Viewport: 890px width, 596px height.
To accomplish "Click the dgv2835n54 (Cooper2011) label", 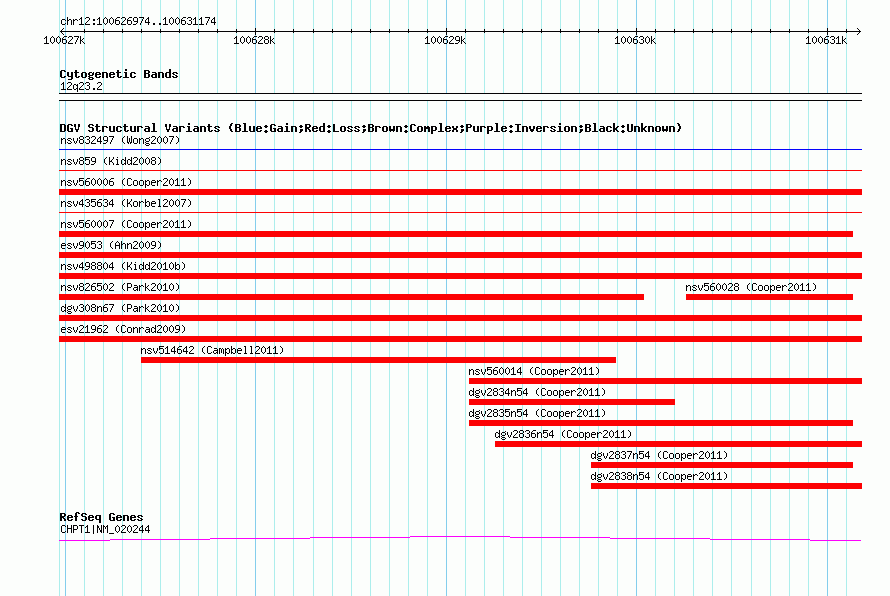I will pyautogui.click(x=537, y=413).
